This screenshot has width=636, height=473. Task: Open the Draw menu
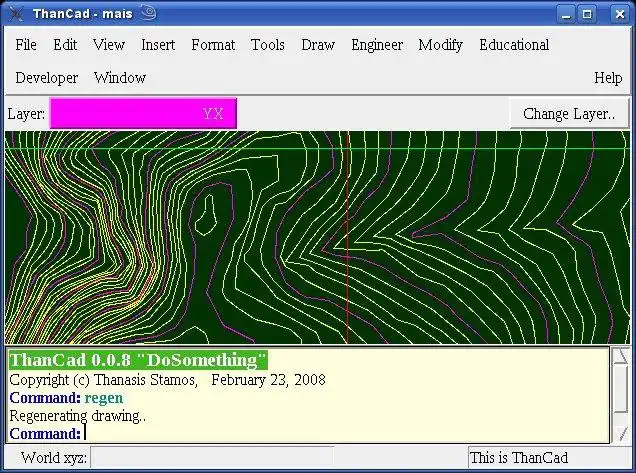318,45
